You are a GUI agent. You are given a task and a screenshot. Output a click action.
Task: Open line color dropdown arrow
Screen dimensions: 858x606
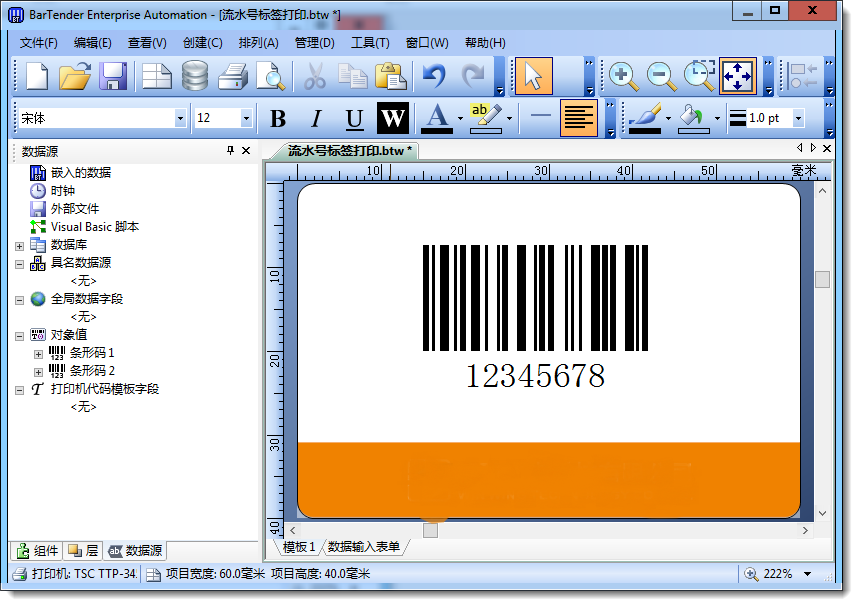coord(669,118)
